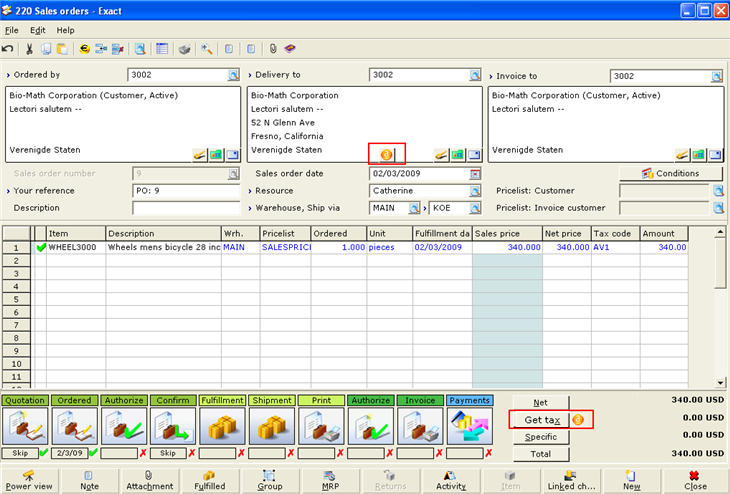The width and height of the screenshot is (730, 494).
Task: Click the Skip button under Quotation
Action: pos(20,453)
